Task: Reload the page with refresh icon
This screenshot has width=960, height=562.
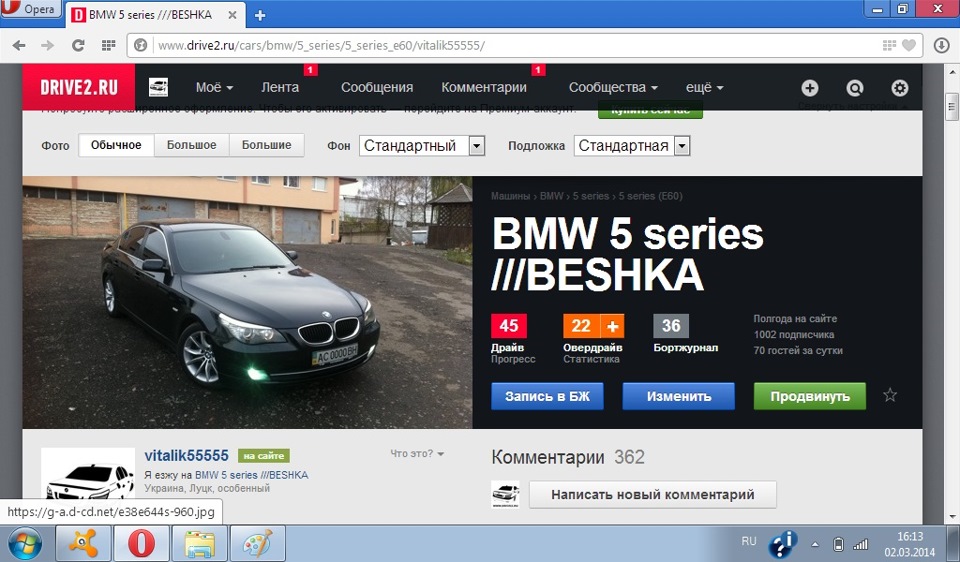Action: 78,45
